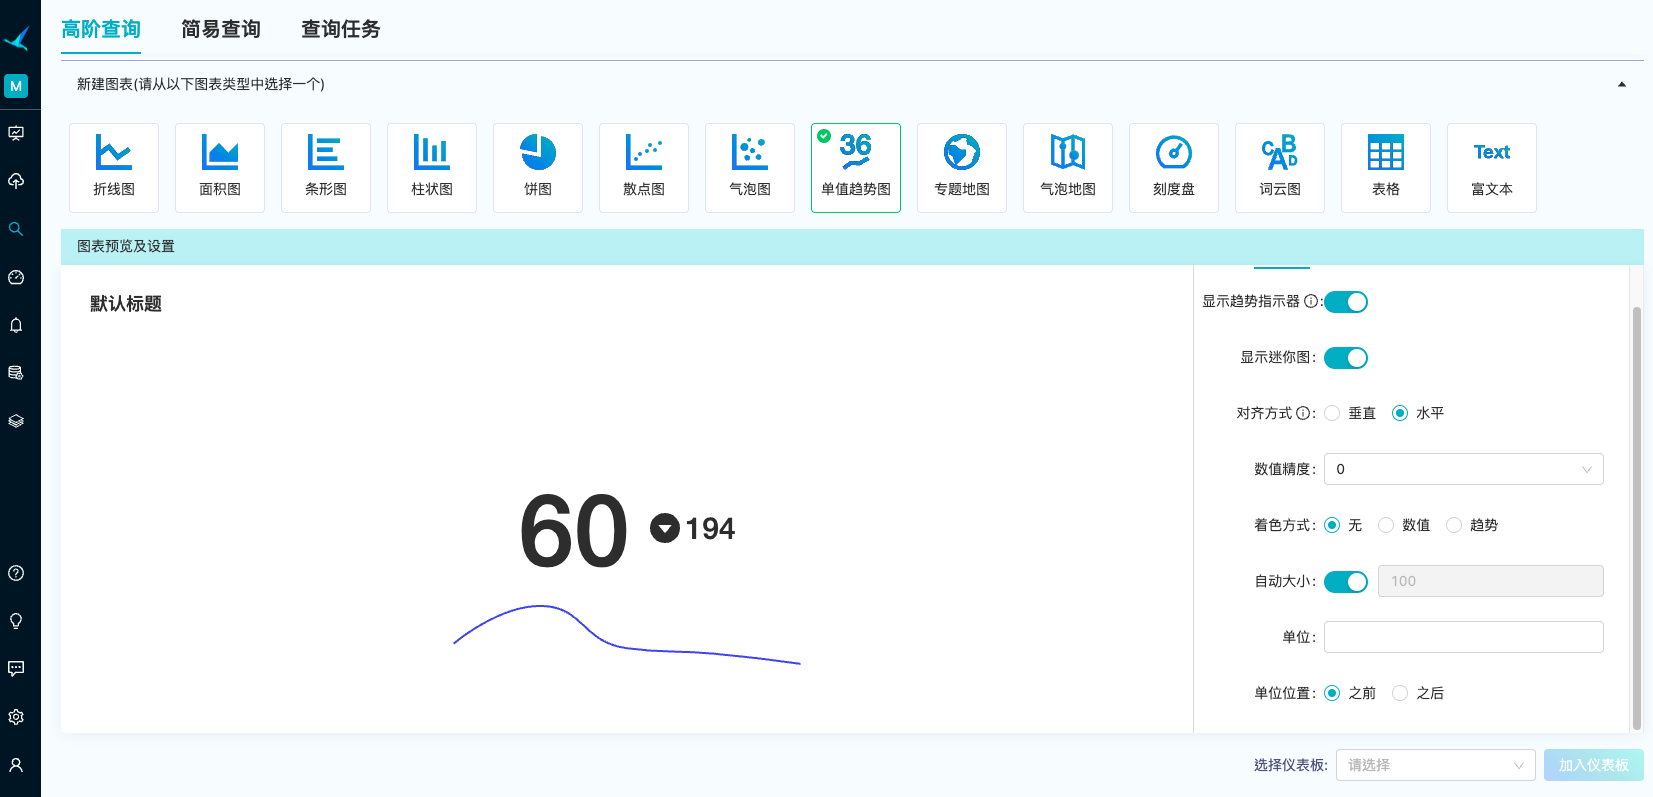
Task: Open the search magnifier sidebar icon
Action: 16,229
